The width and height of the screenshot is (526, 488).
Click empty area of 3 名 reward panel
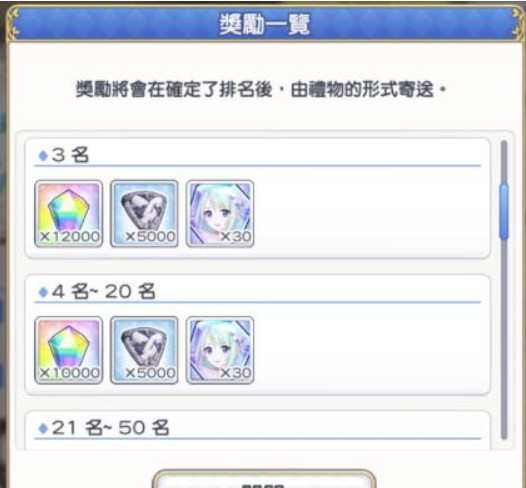pyautogui.click(x=369, y=215)
